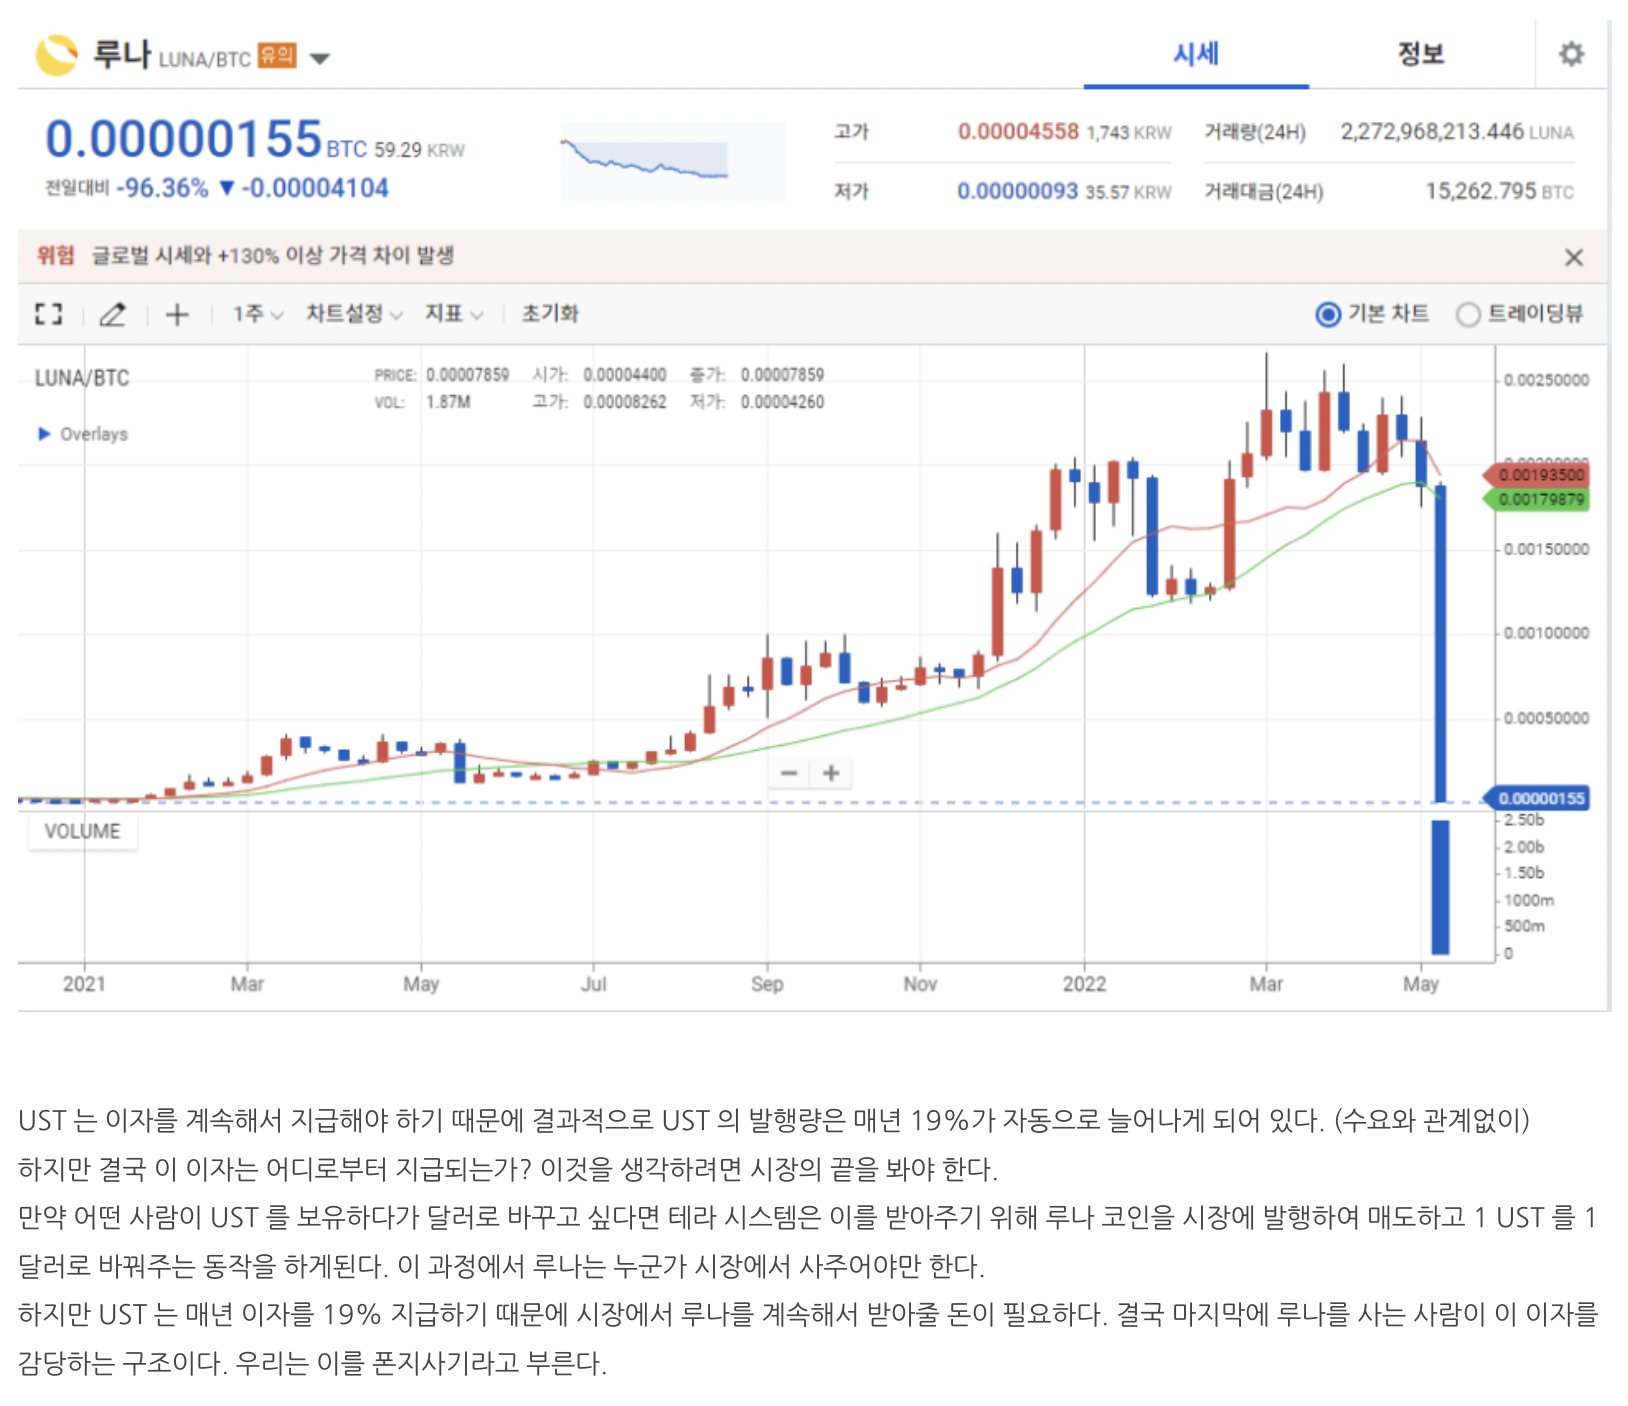Click the 유의 caution badge
The height and width of the screenshot is (1406, 1628).
pyautogui.click(x=277, y=55)
